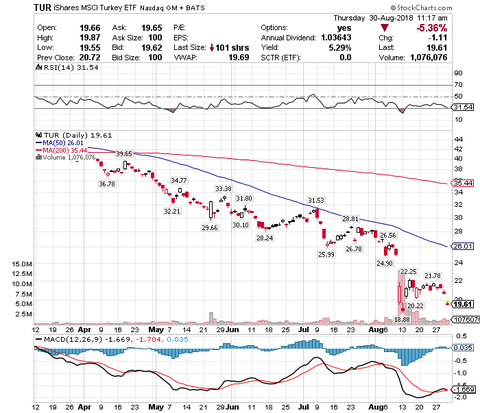Viewport: 480px width, 413px height.
Task: Click the 36.78 low price label
Action: 107,183
